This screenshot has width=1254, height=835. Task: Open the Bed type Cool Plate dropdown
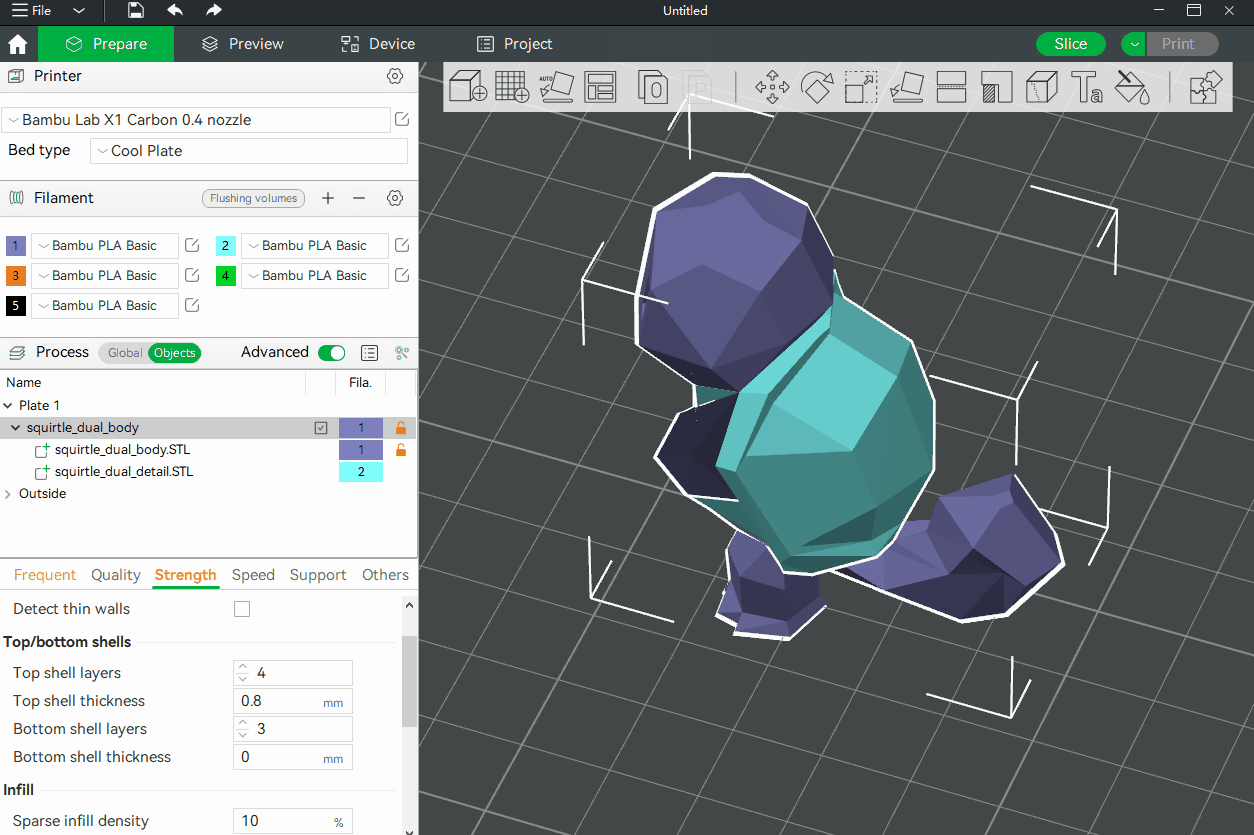click(x=249, y=151)
